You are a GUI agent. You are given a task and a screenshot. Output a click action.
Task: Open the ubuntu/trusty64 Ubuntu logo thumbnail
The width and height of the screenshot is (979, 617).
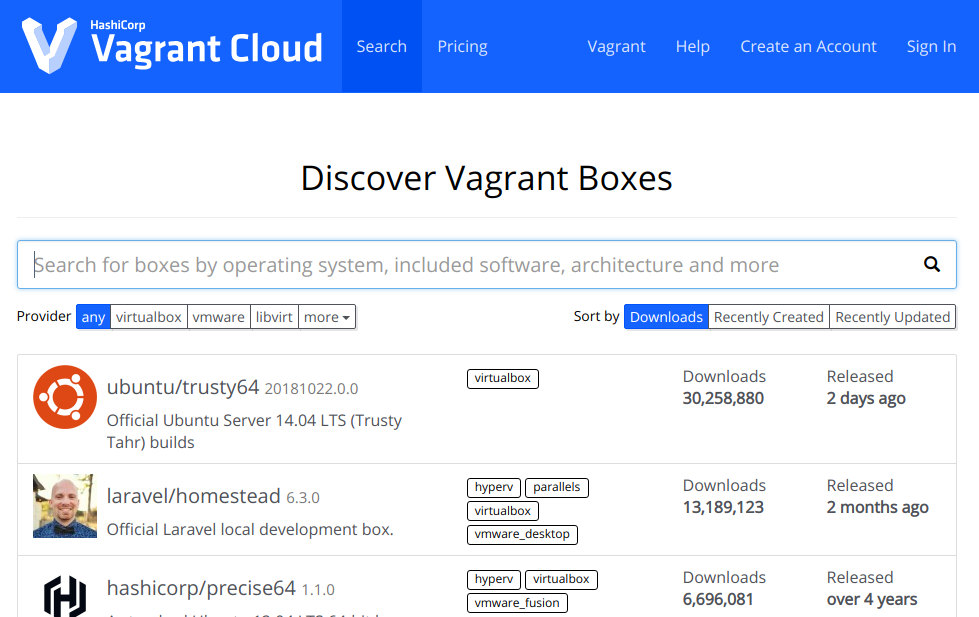tap(65, 397)
